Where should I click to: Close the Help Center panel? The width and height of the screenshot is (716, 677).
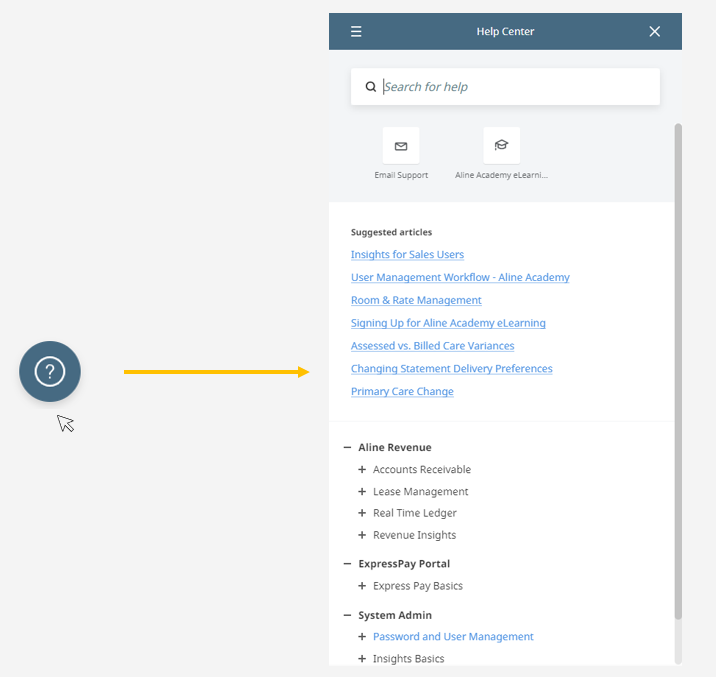[x=654, y=31]
